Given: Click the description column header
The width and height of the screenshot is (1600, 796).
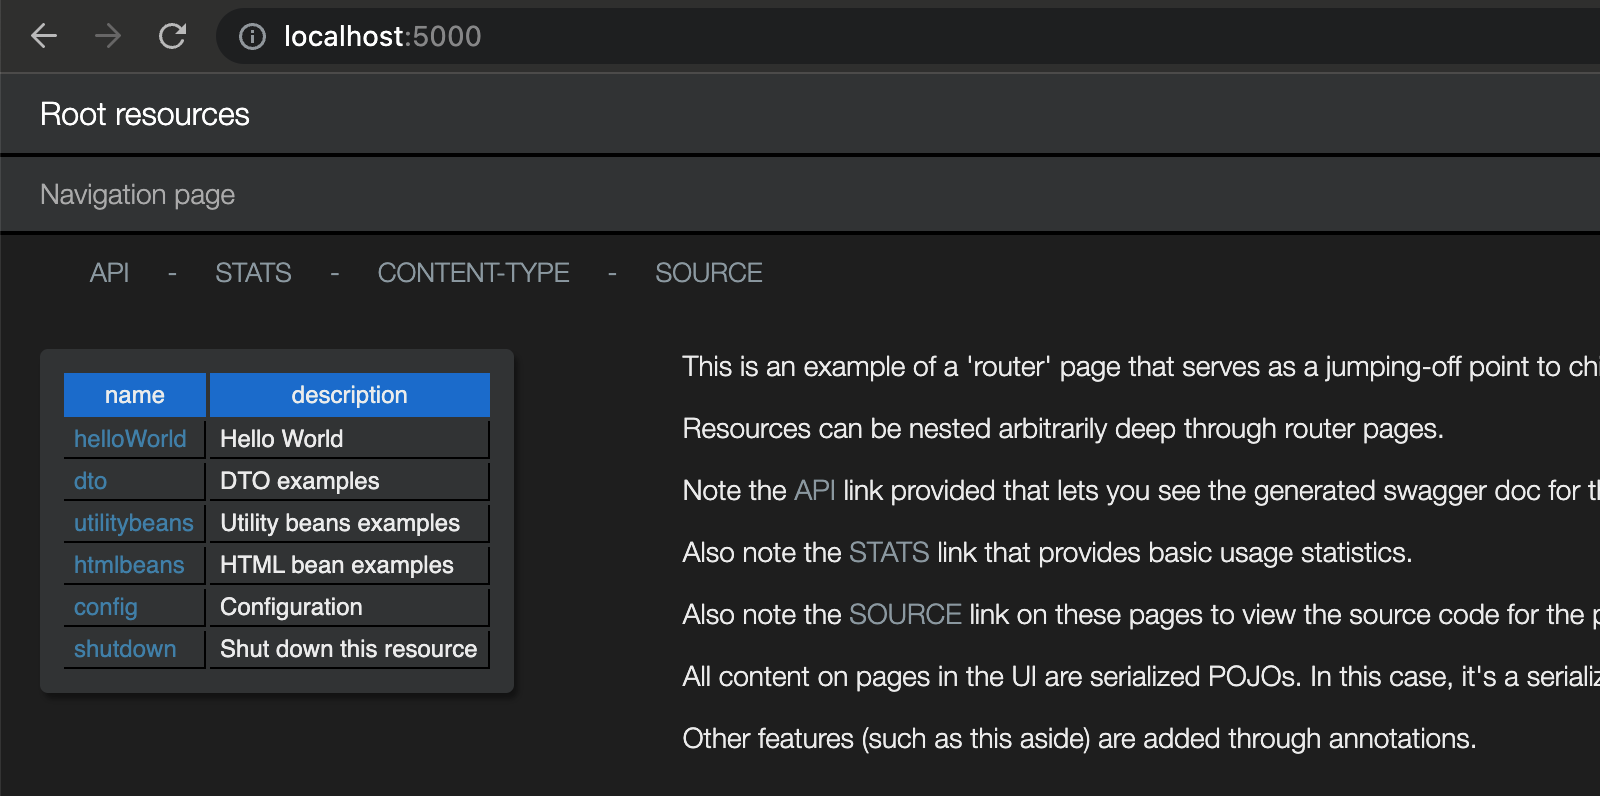Looking at the screenshot, I should [x=349, y=395].
